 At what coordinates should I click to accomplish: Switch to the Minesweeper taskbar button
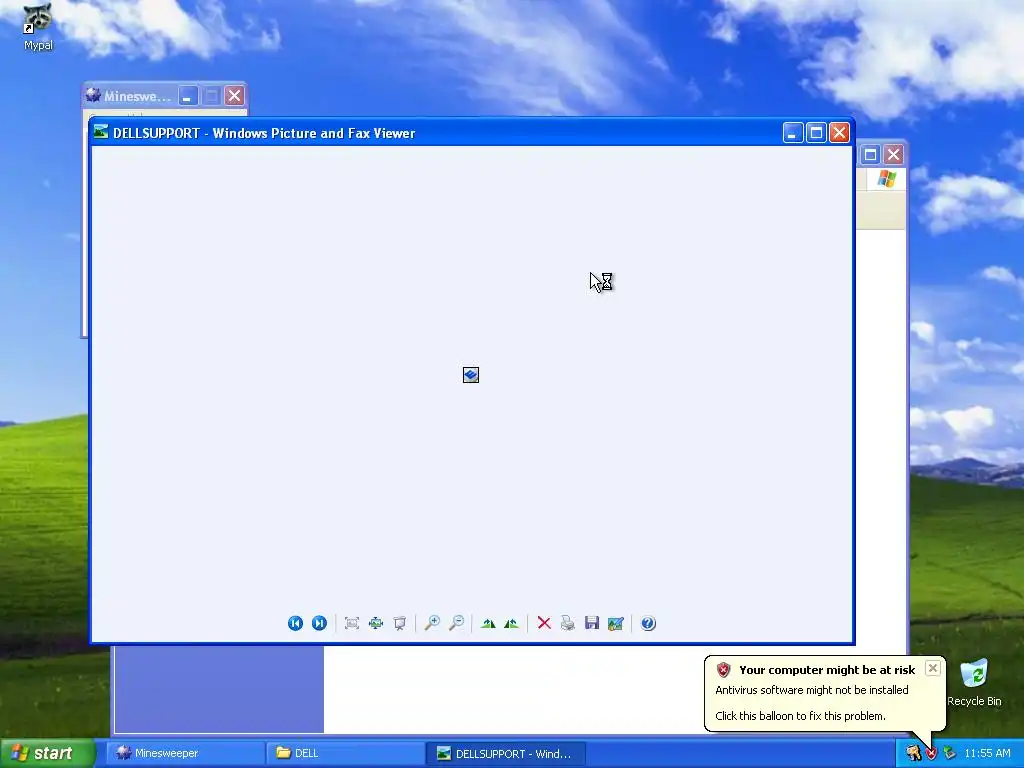(185, 753)
